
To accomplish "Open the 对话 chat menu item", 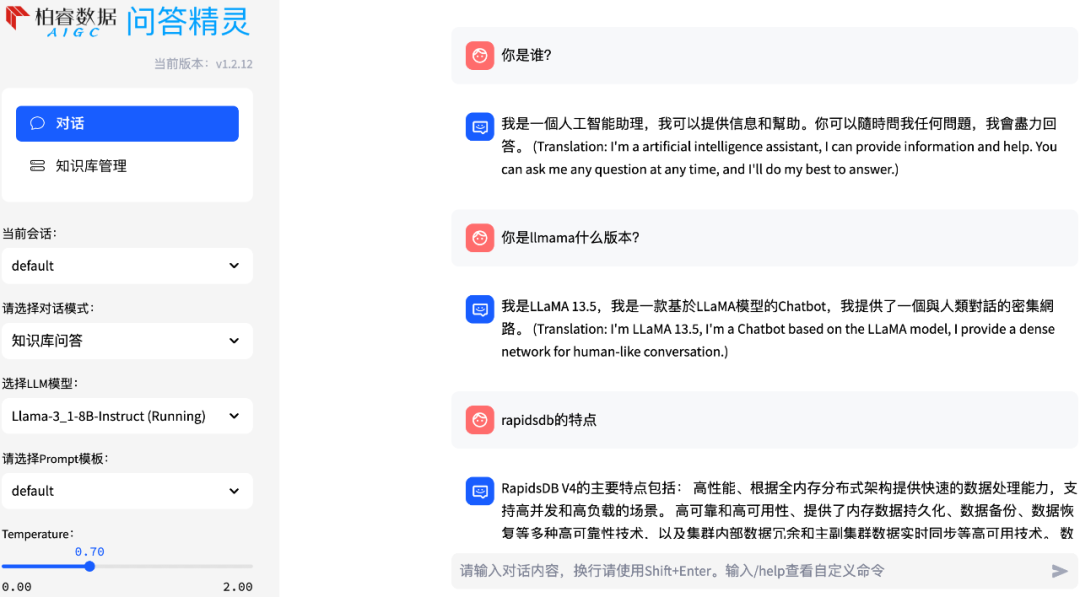I will click(127, 123).
